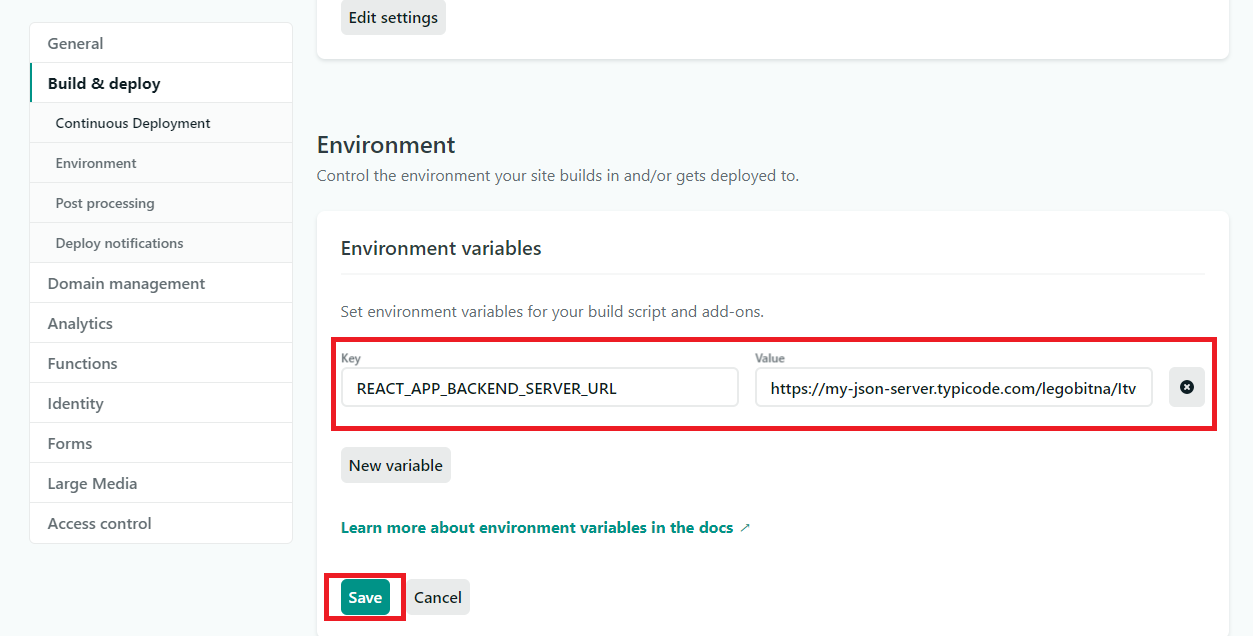Save the environment variables
This screenshot has height=636, width=1253.
tap(365, 598)
